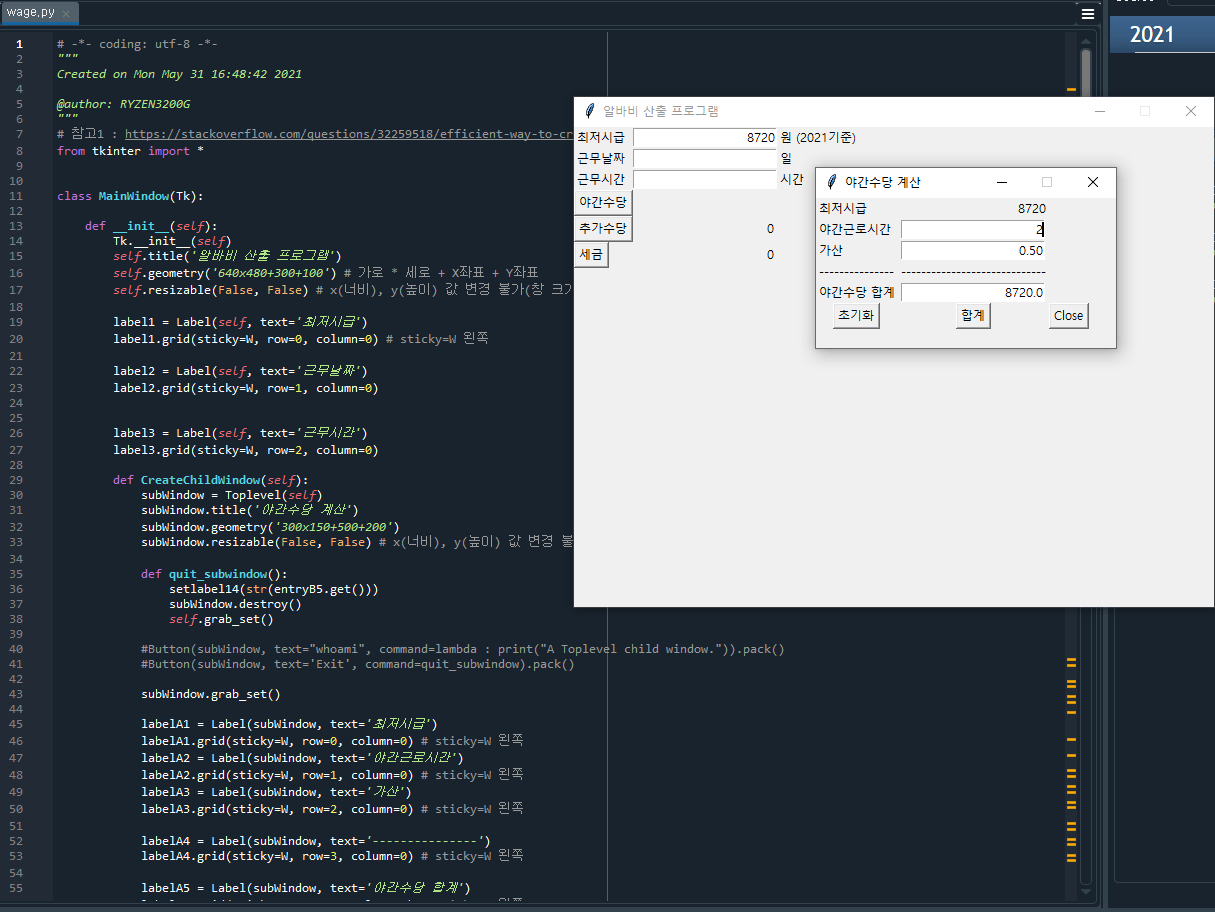1215x912 pixels.
Task: Select the wage.py file tab
Action: (31, 13)
